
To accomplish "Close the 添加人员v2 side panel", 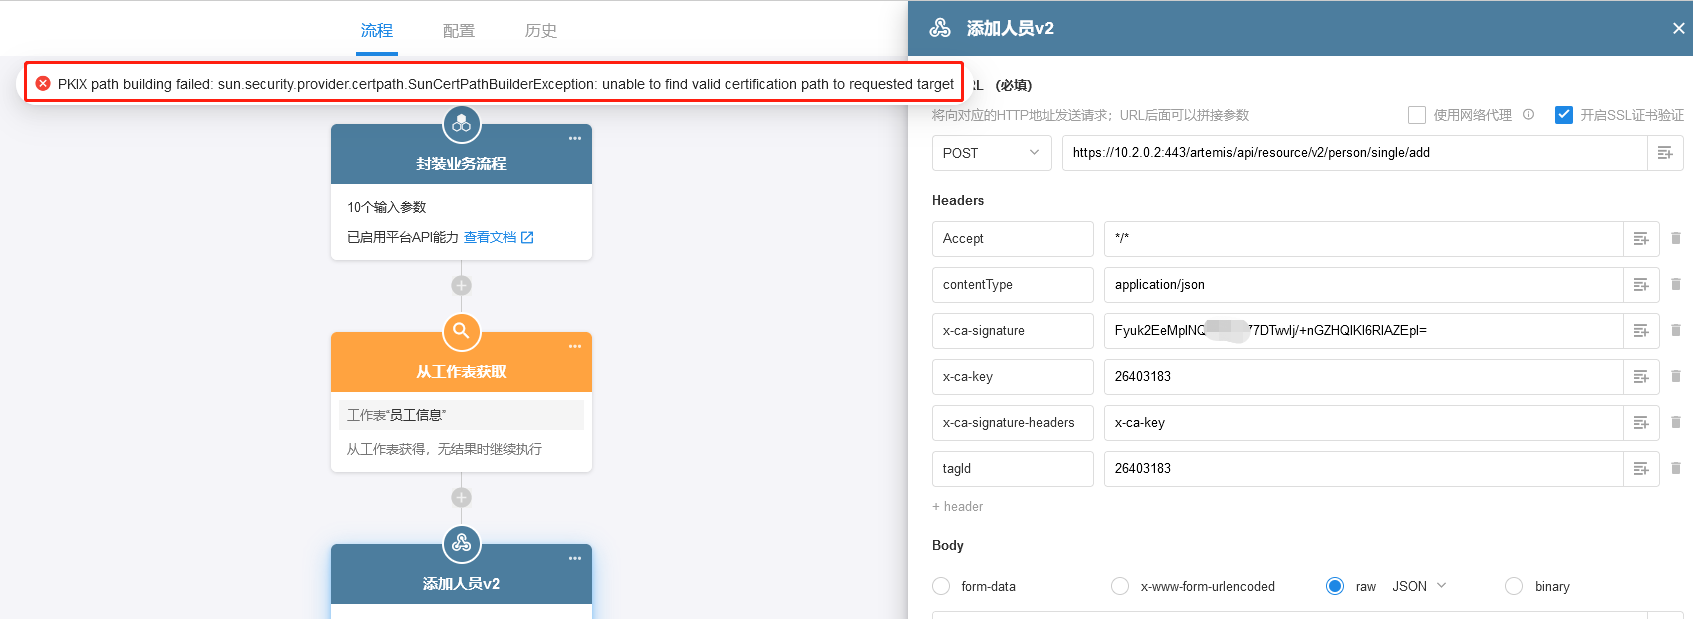I will pyautogui.click(x=1678, y=28).
